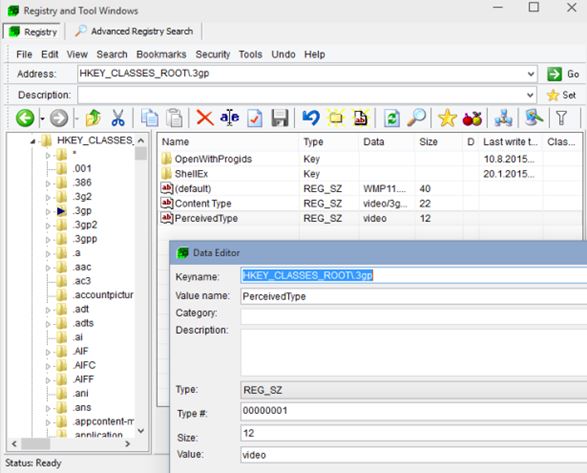This screenshot has width=587, height=473.
Task: Click the tree scrollbar down arrow
Action: [141, 431]
